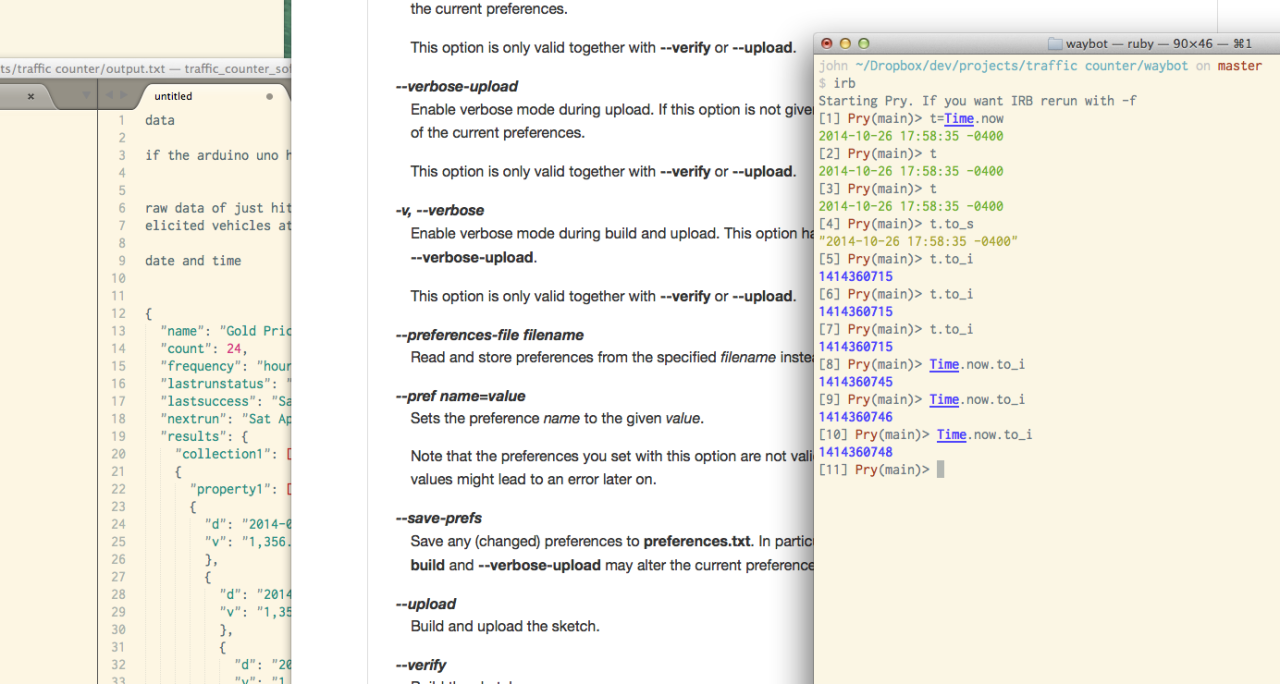Image resolution: width=1280 pixels, height=684 pixels.
Task: Click the back navigation arrow in the editor tab bar
Action: click(x=110, y=95)
